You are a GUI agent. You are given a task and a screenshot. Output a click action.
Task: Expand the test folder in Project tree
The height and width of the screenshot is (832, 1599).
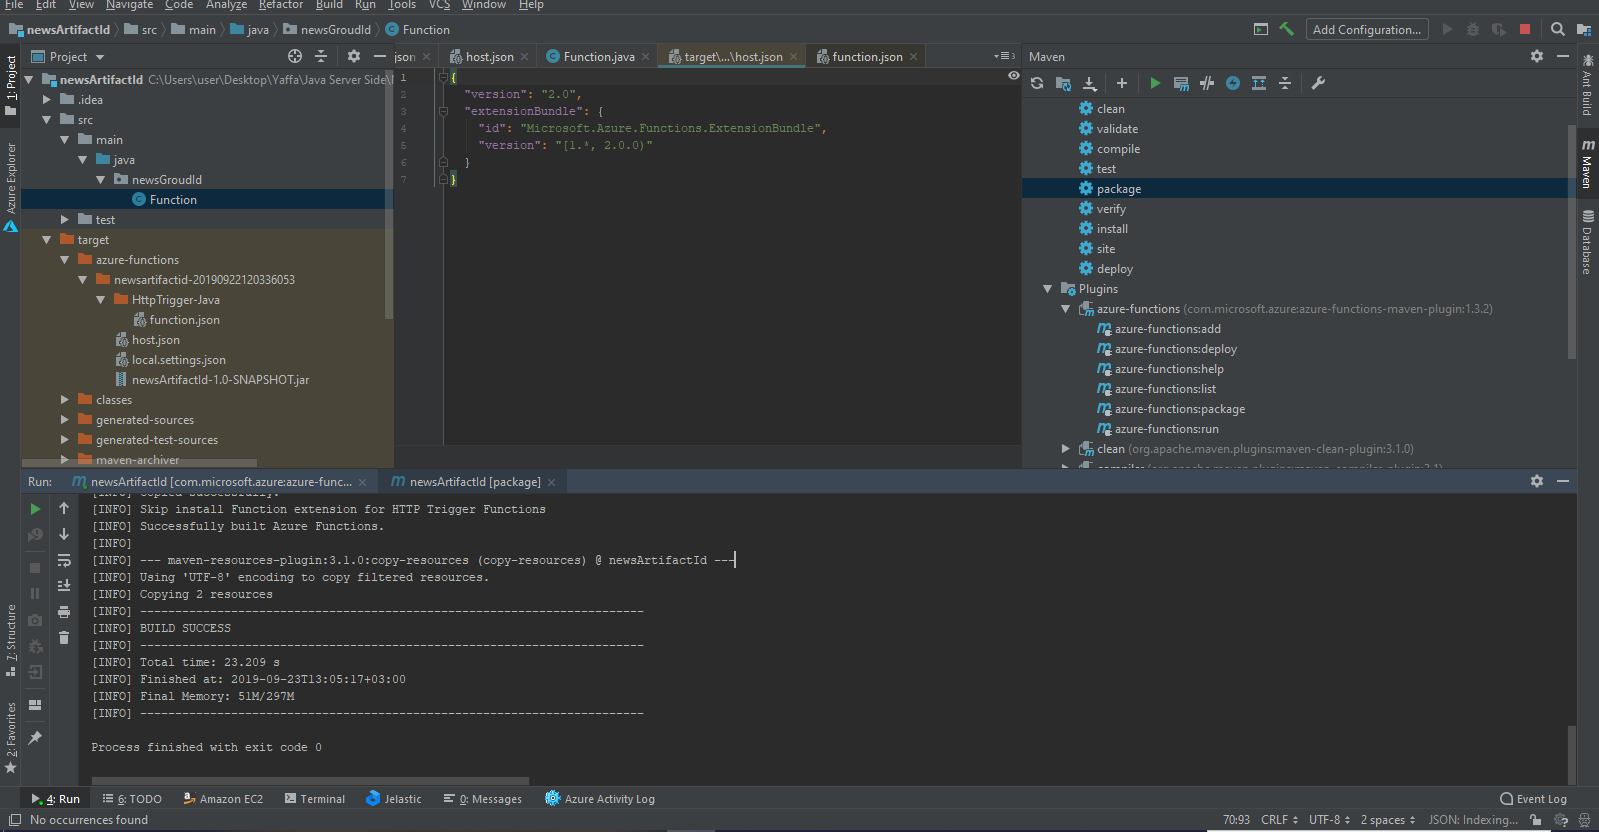click(65, 220)
